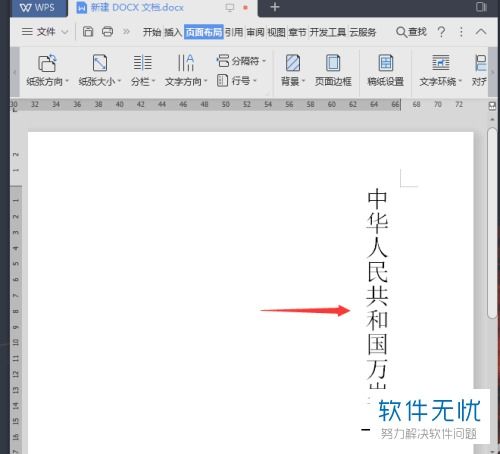
Task: Click the save icon in quick toolbar
Action: (88, 32)
